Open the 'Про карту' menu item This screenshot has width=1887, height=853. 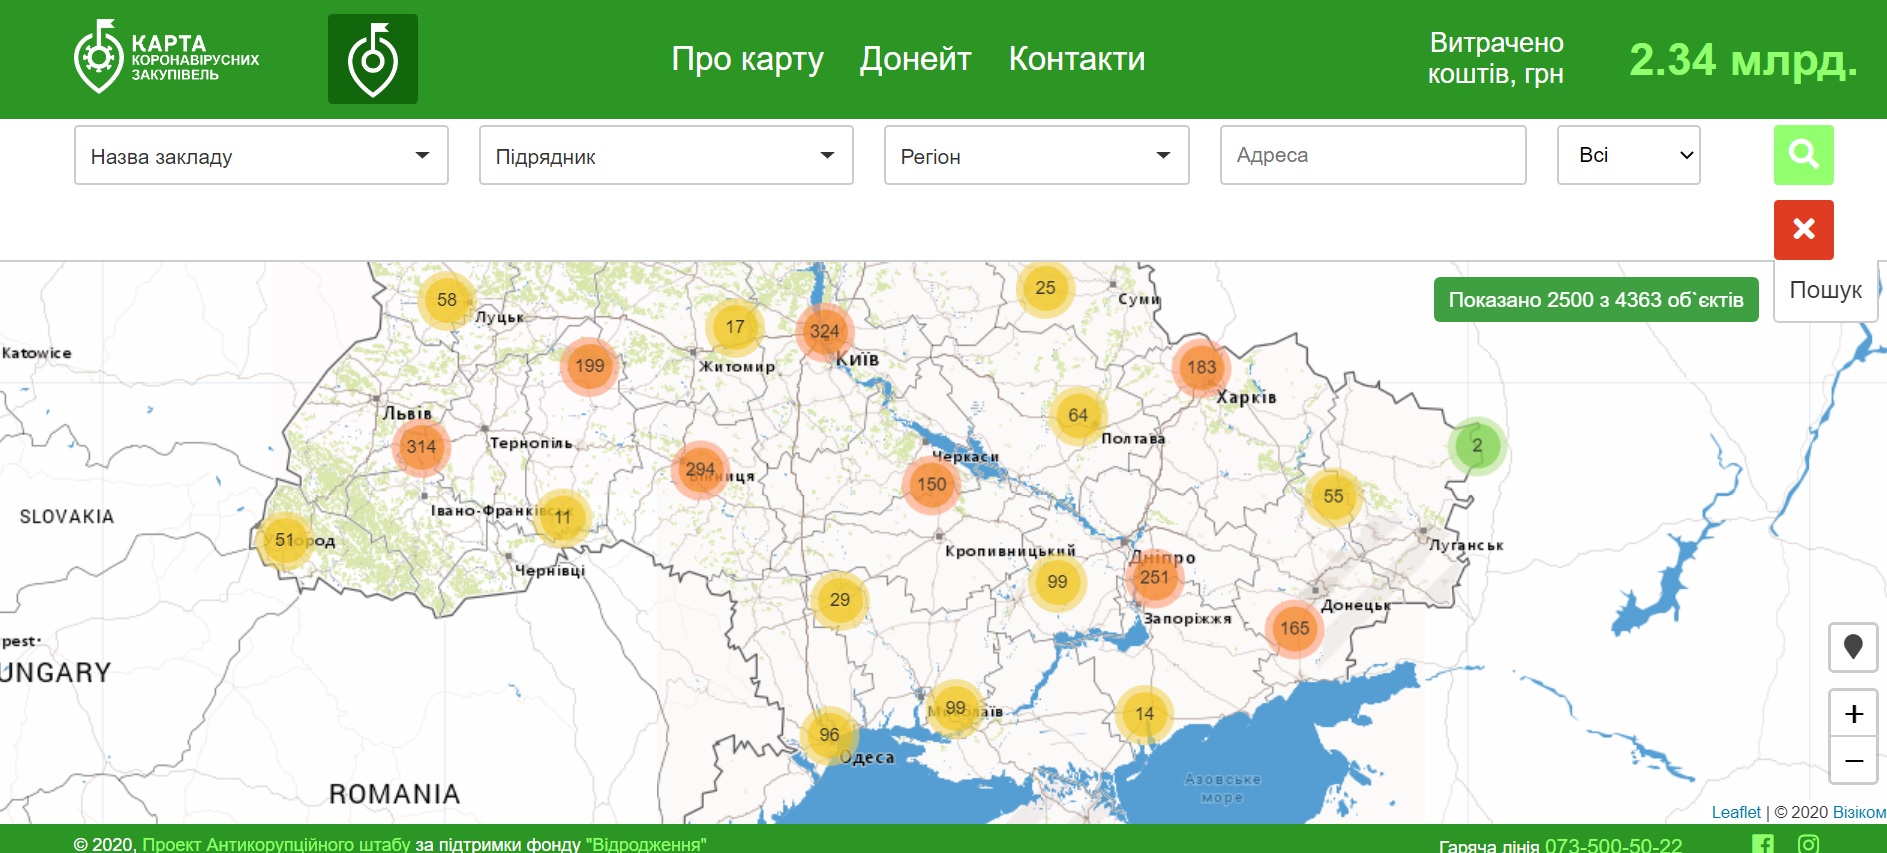747,59
